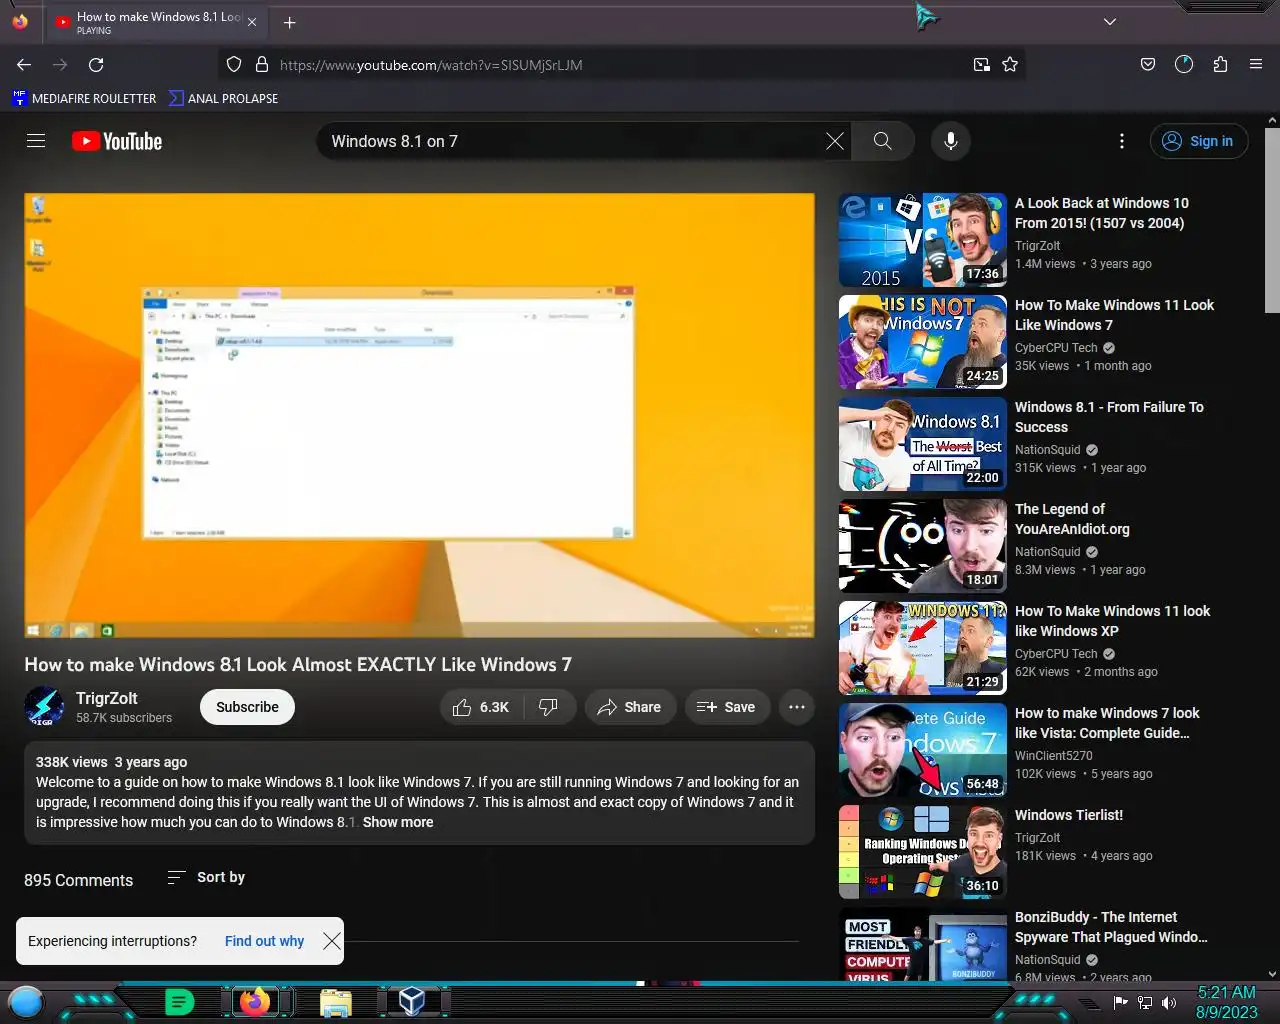1280x1024 pixels.
Task: Close the YouTube browser tab
Action: (x=251, y=22)
